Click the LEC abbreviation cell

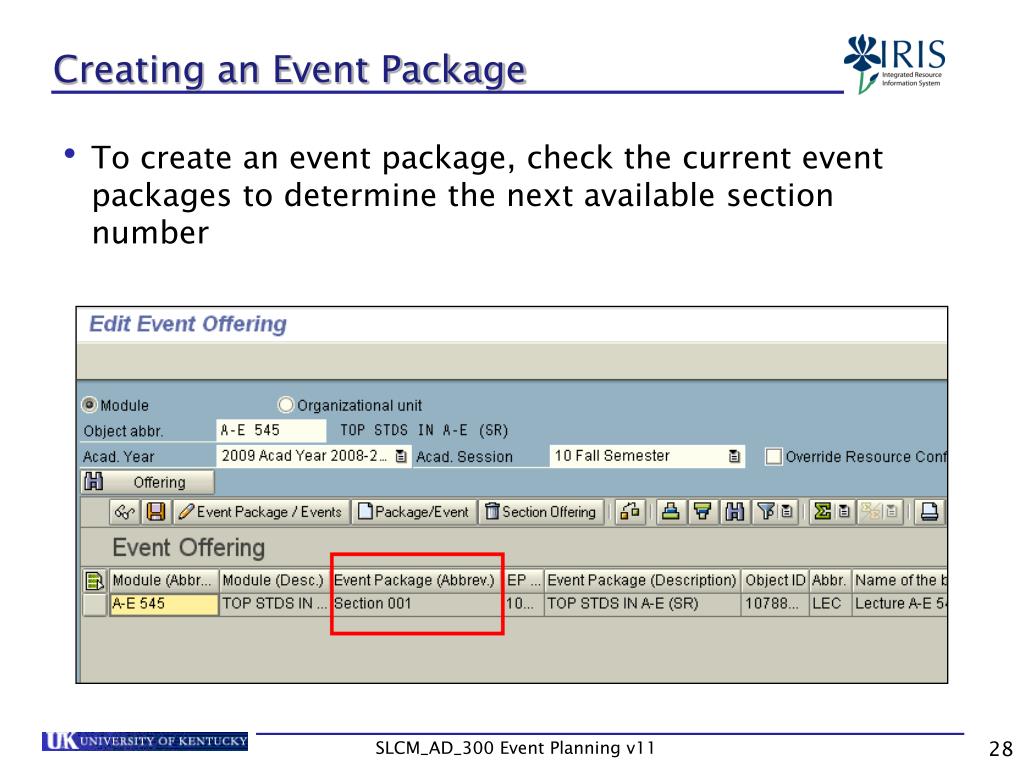pos(830,604)
